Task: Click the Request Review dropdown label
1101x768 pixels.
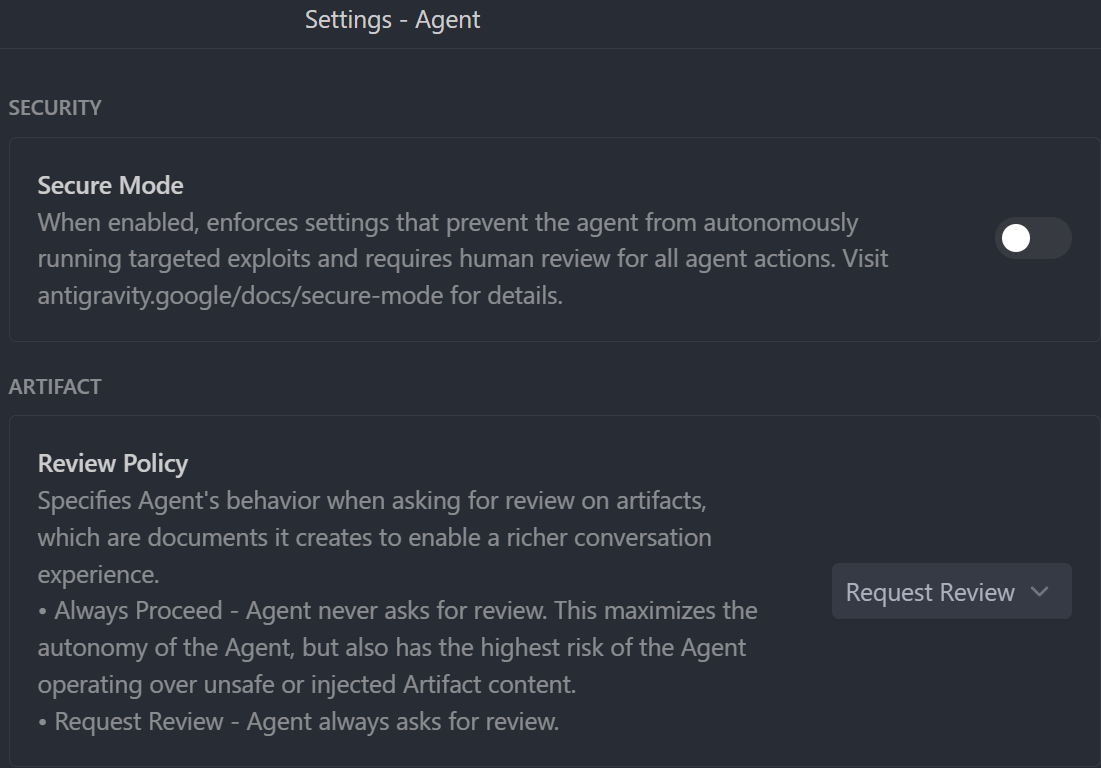Action: coord(932,591)
